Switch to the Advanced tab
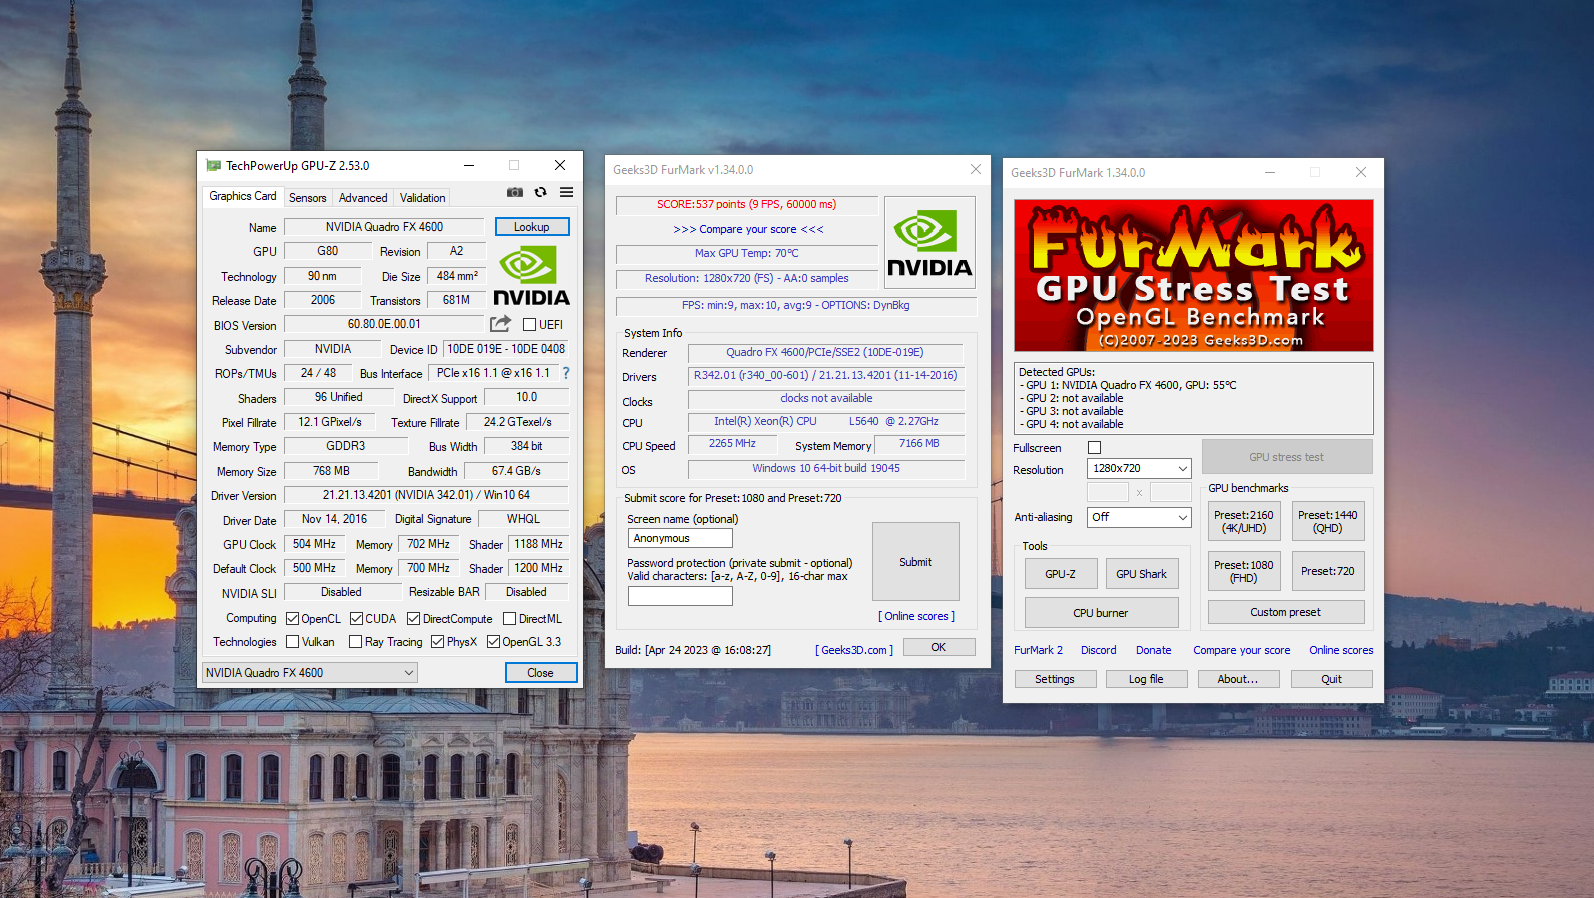 (363, 198)
